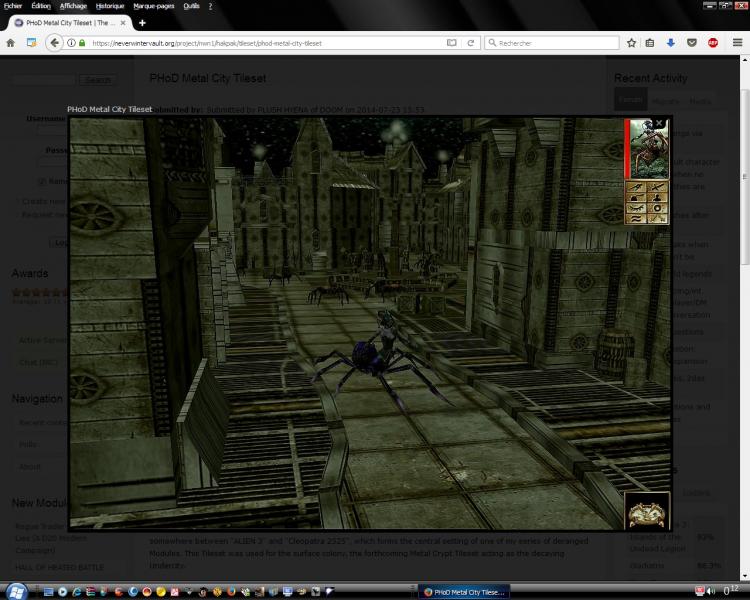The height and width of the screenshot is (600, 750).
Task: Close the PHoD Metal City Tileset tab
Action: point(123,22)
